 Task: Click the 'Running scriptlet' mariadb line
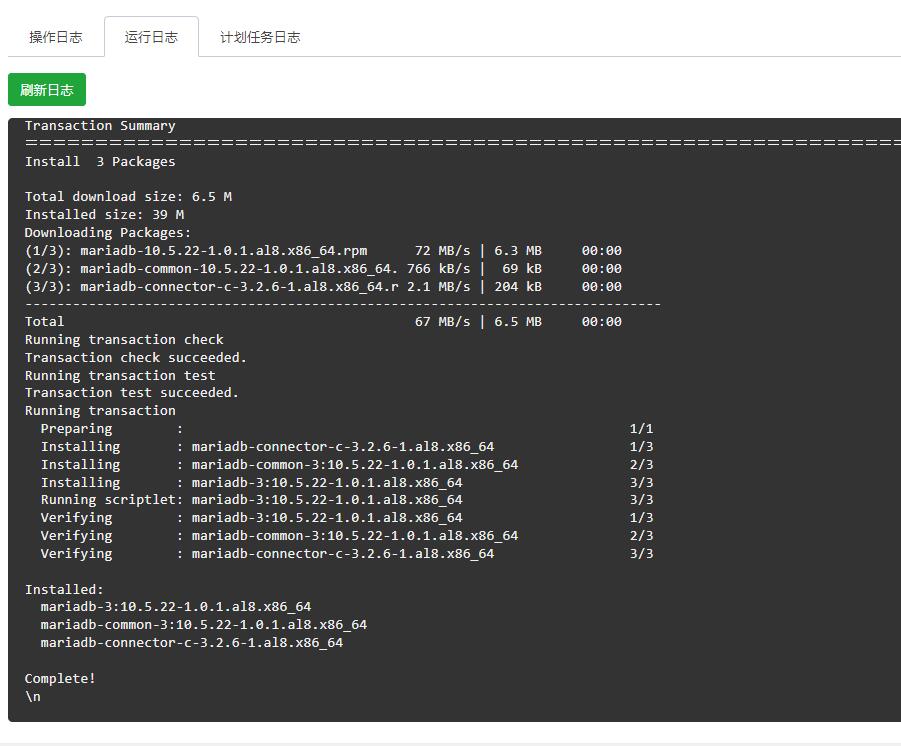347,499
